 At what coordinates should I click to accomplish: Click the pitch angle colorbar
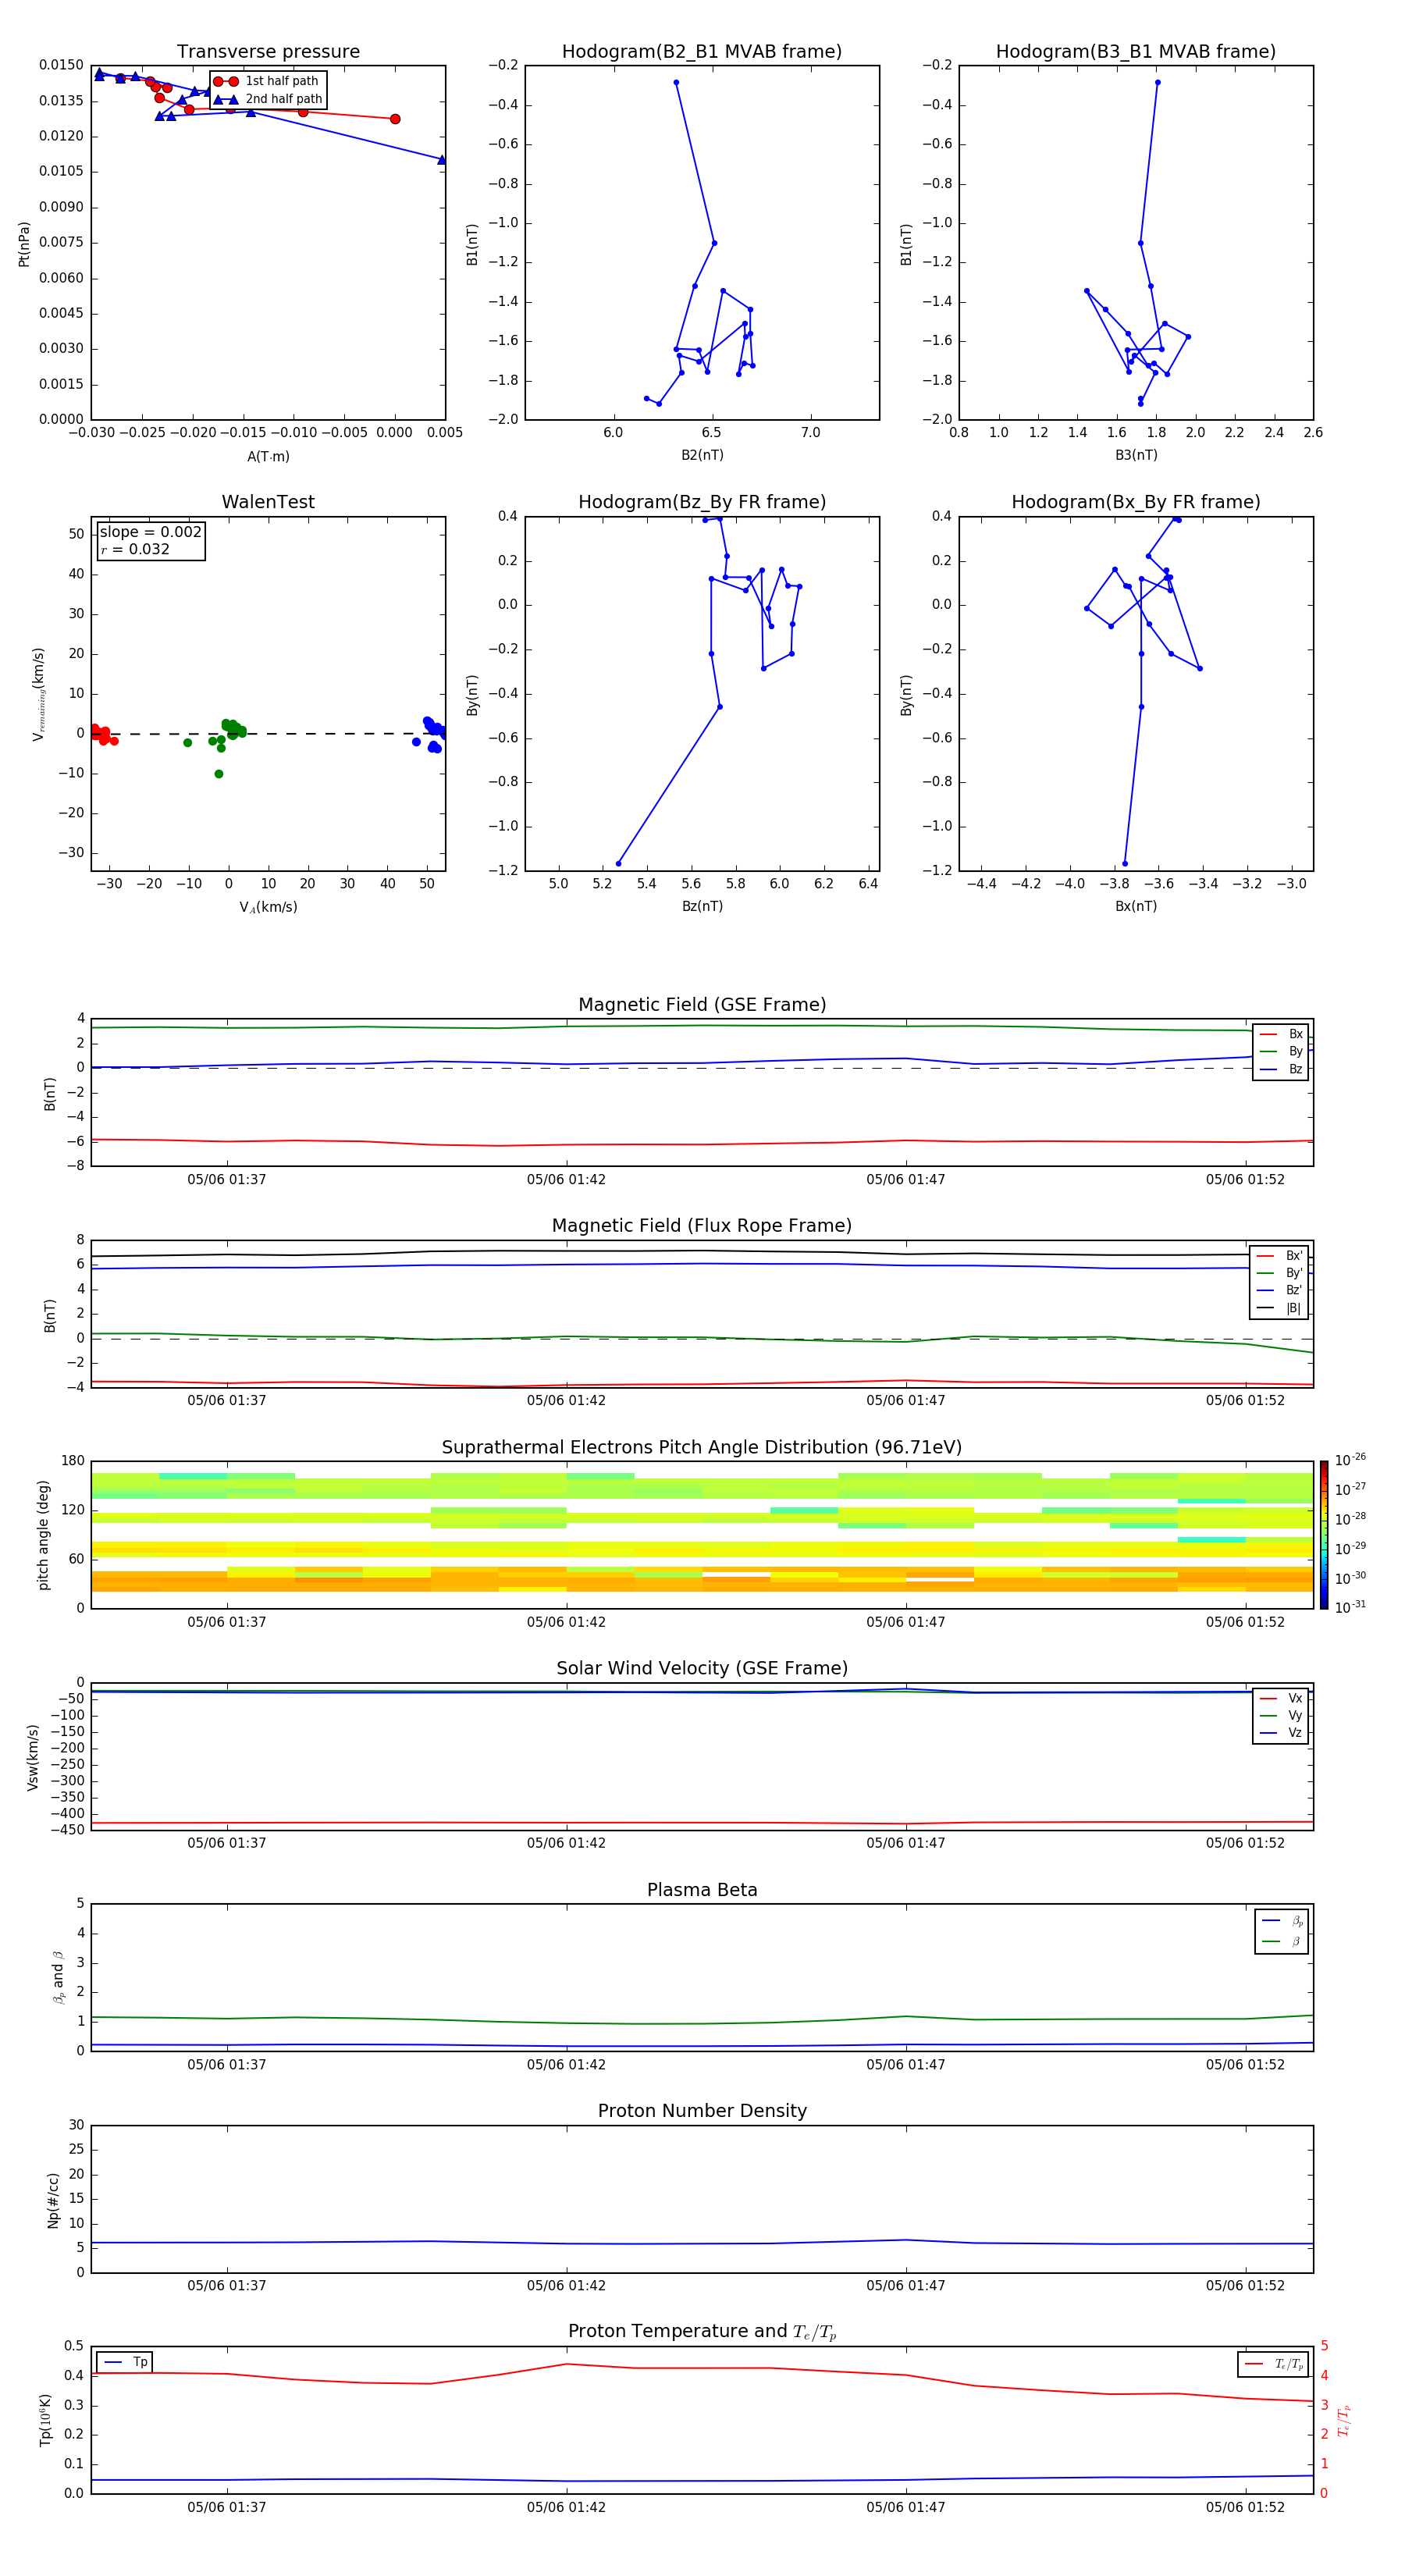pyautogui.click(x=1324, y=1535)
